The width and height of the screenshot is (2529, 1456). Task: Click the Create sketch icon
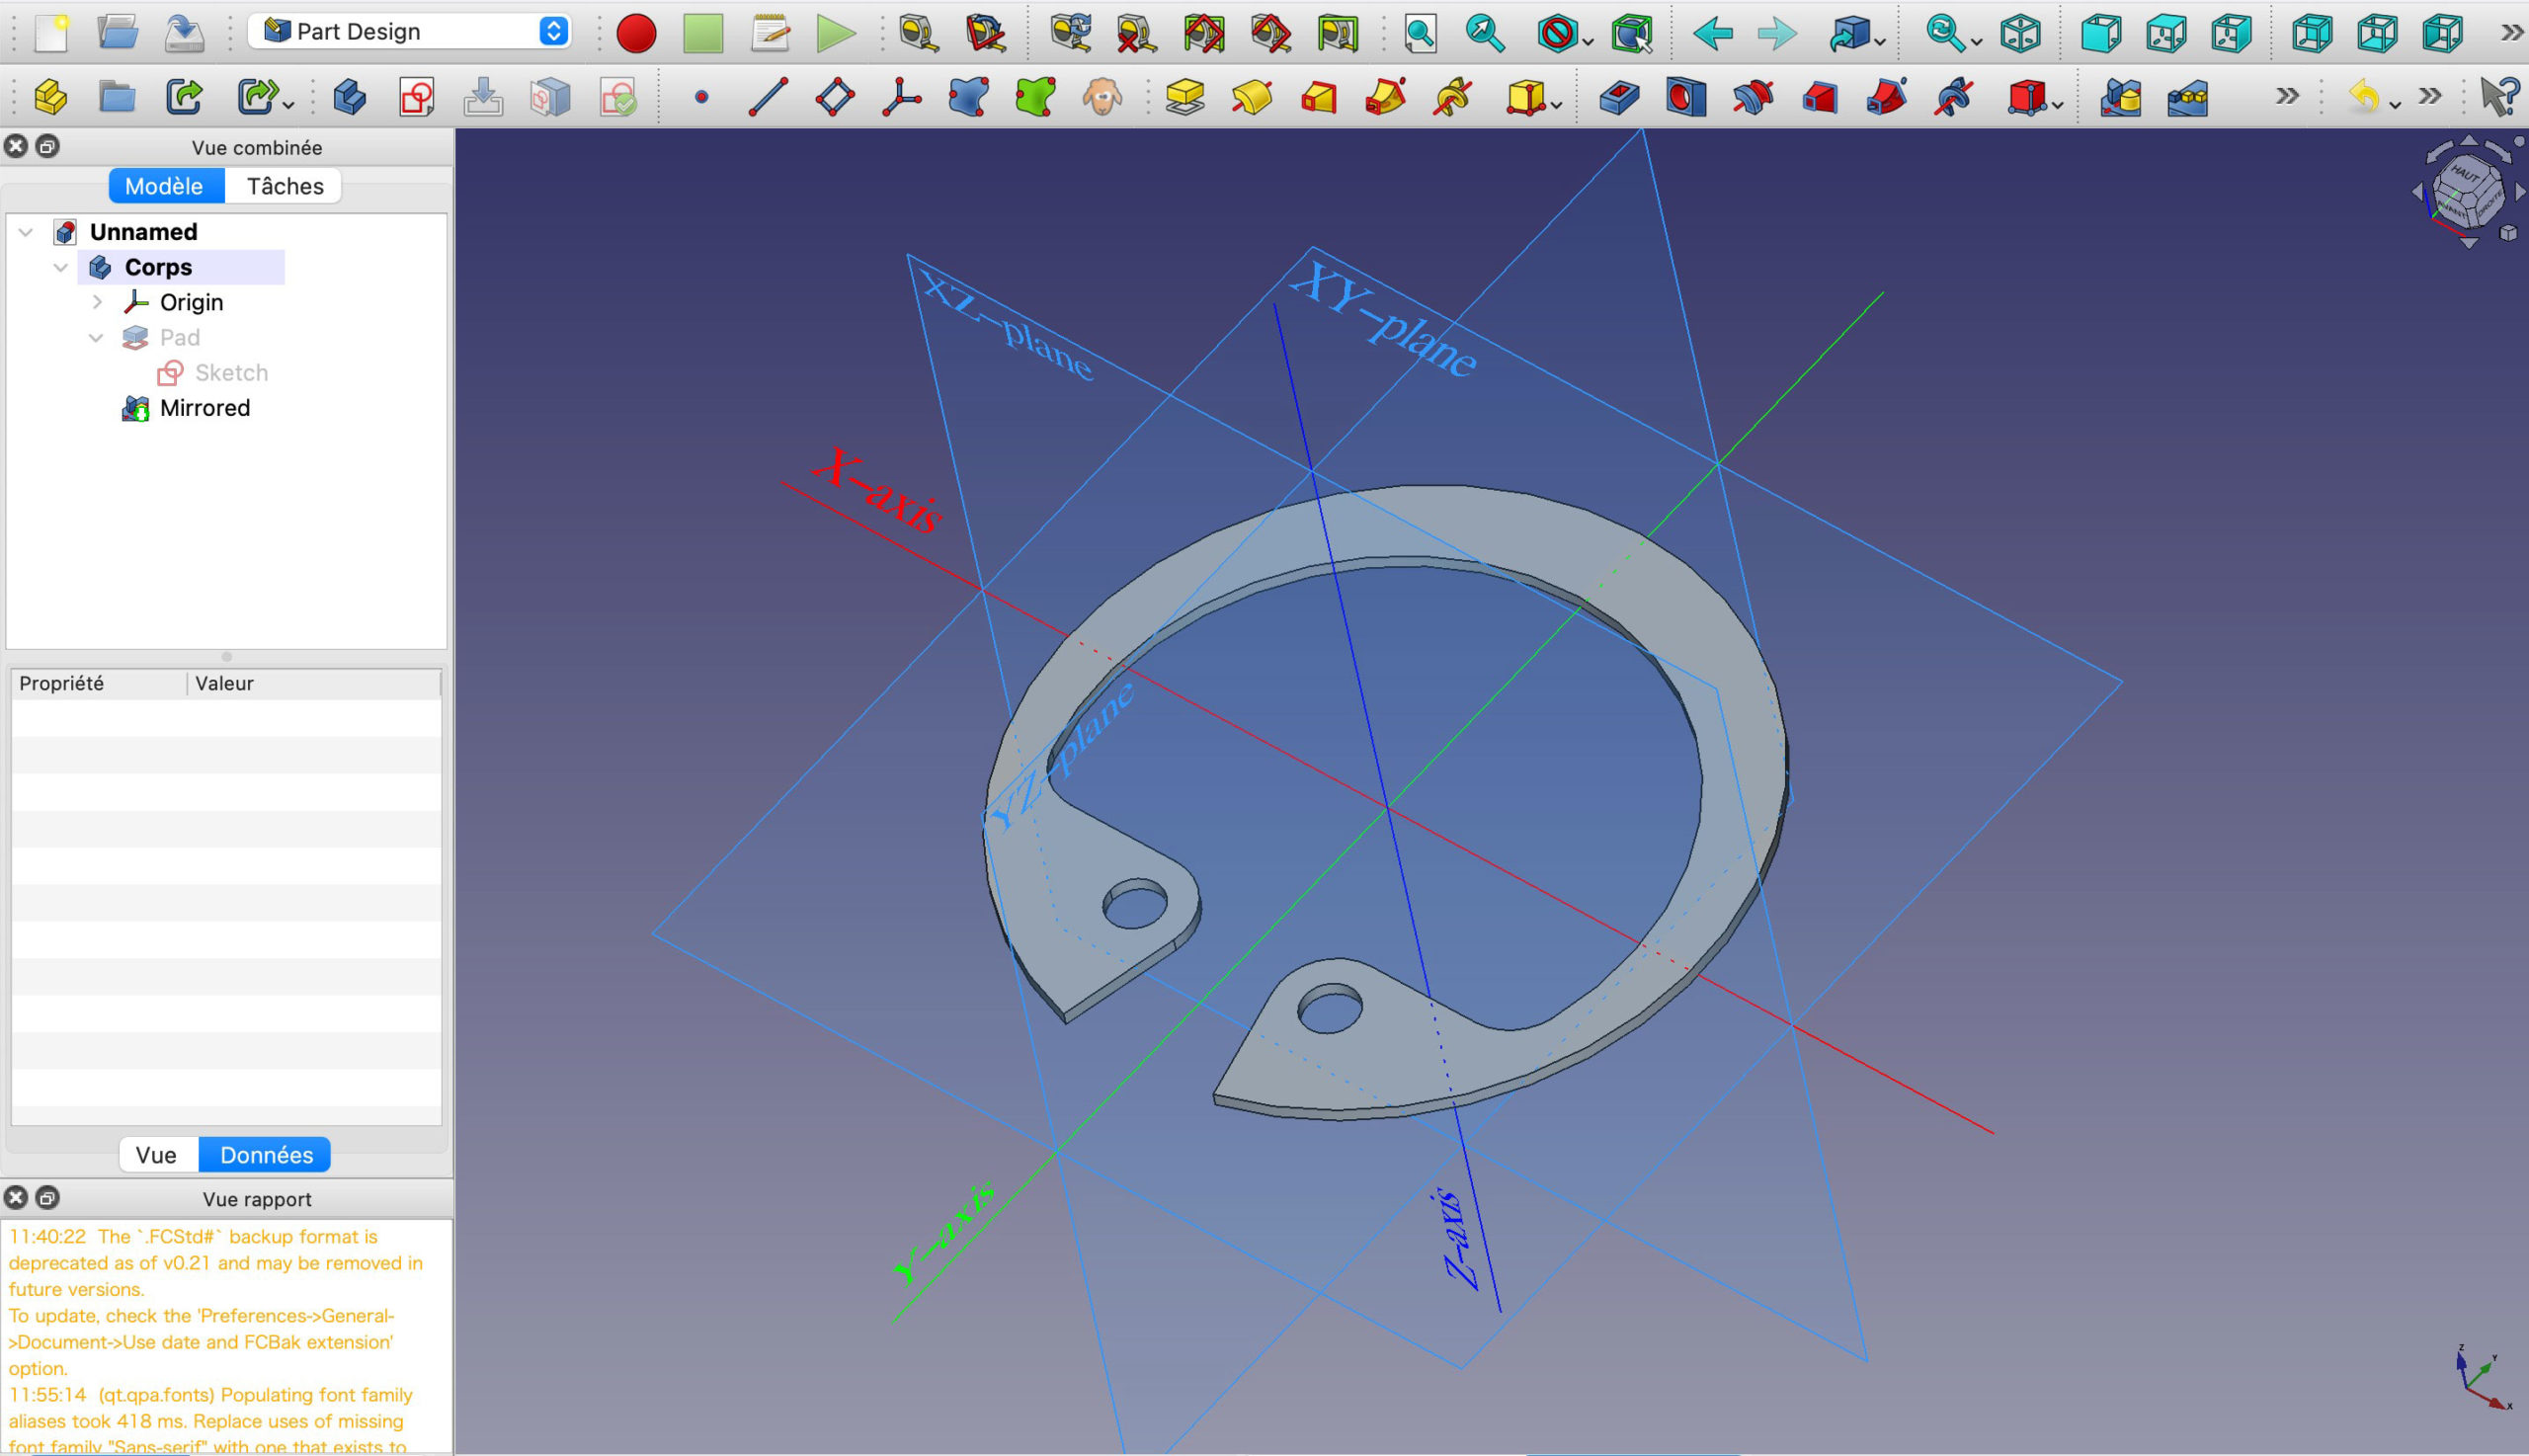(416, 97)
